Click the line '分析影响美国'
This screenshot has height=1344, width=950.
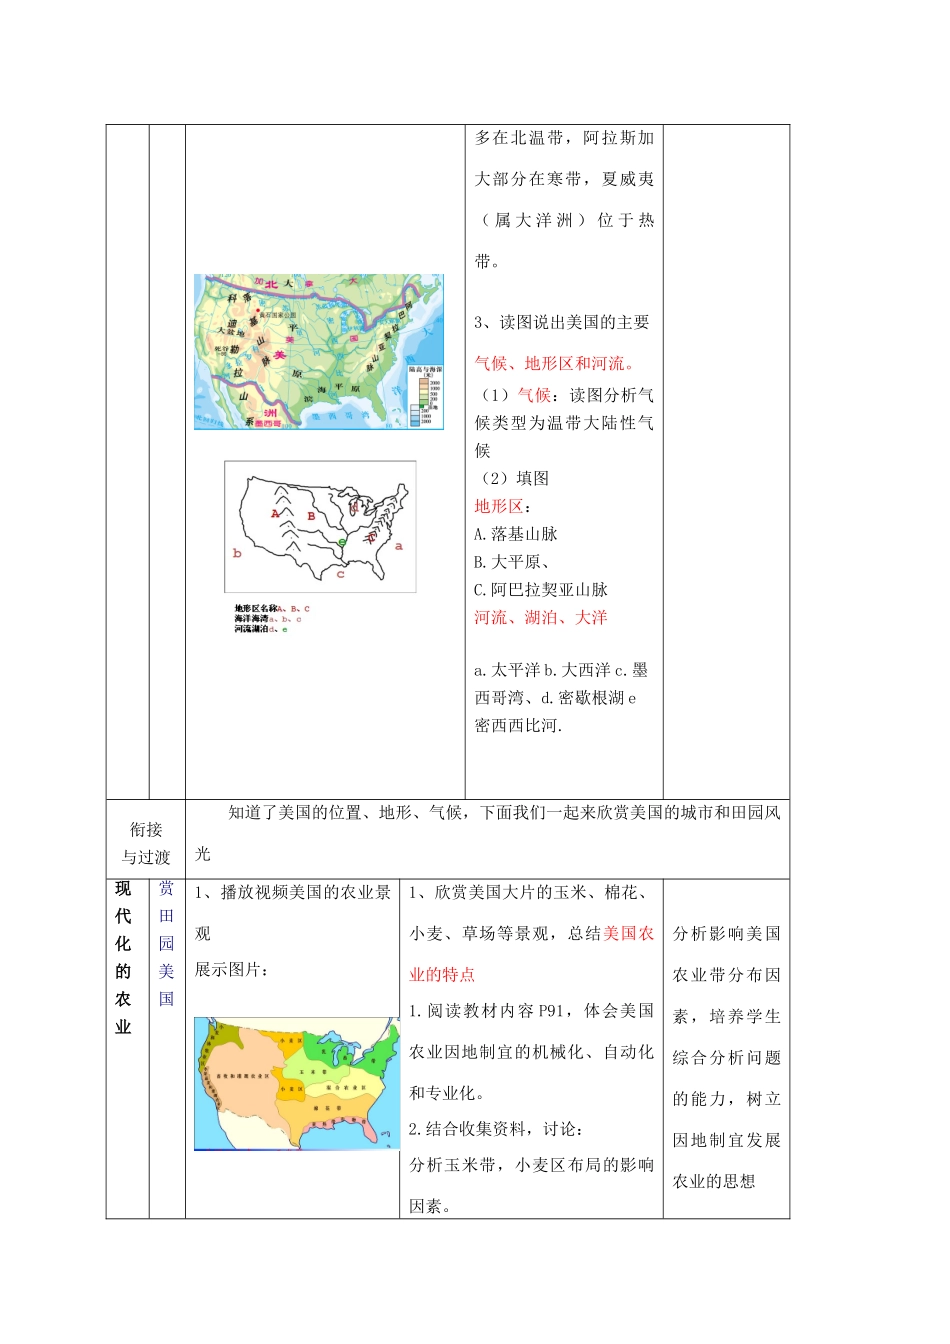tap(727, 935)
